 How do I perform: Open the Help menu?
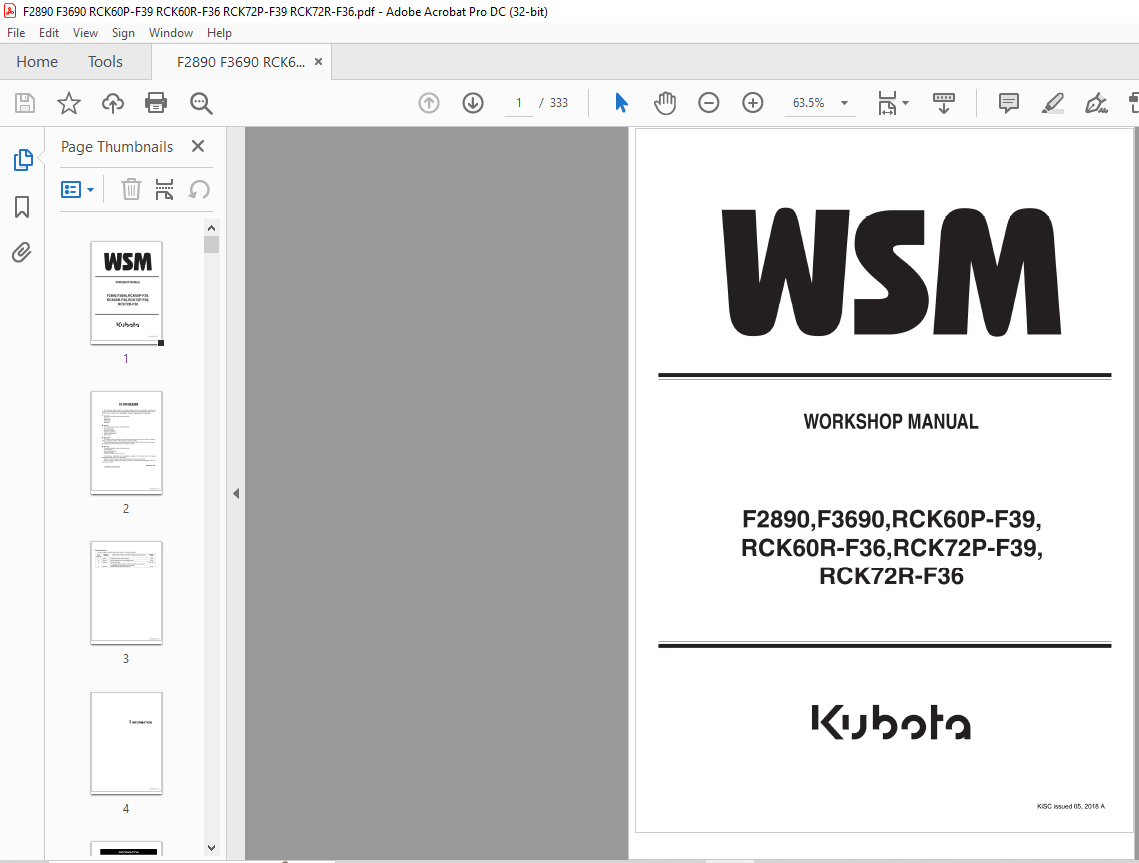[x=219, y=33]
